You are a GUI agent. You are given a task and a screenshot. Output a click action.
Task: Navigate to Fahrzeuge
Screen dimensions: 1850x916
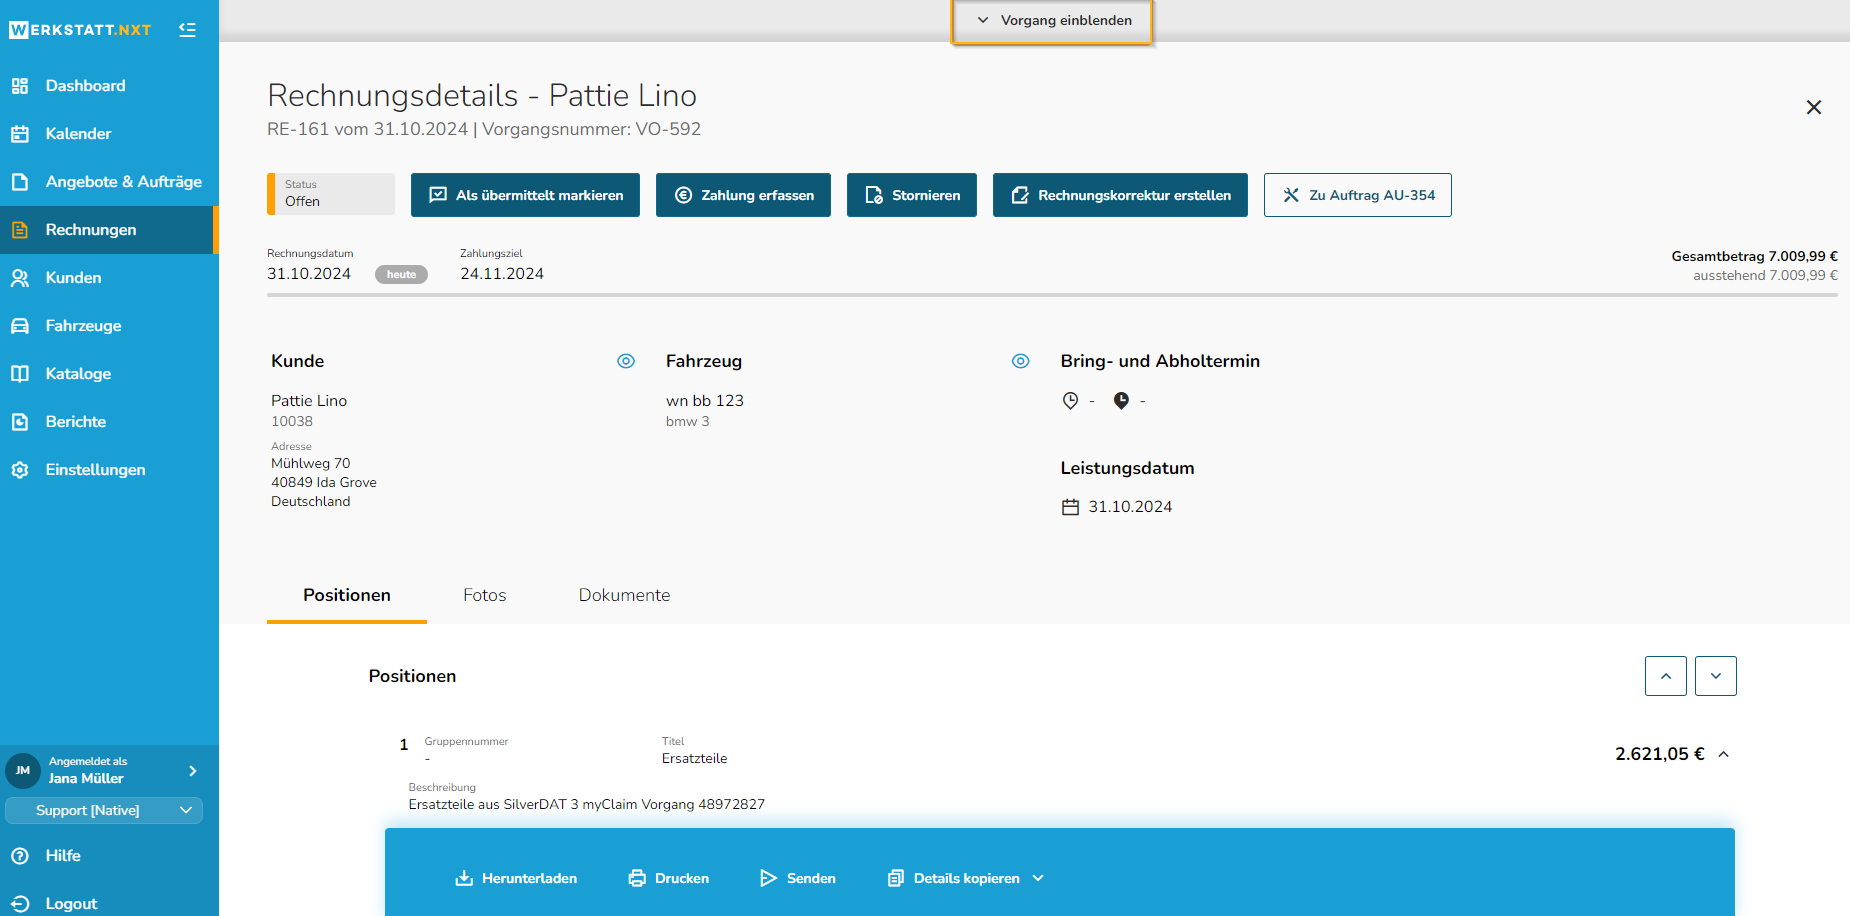pos(109,326)
